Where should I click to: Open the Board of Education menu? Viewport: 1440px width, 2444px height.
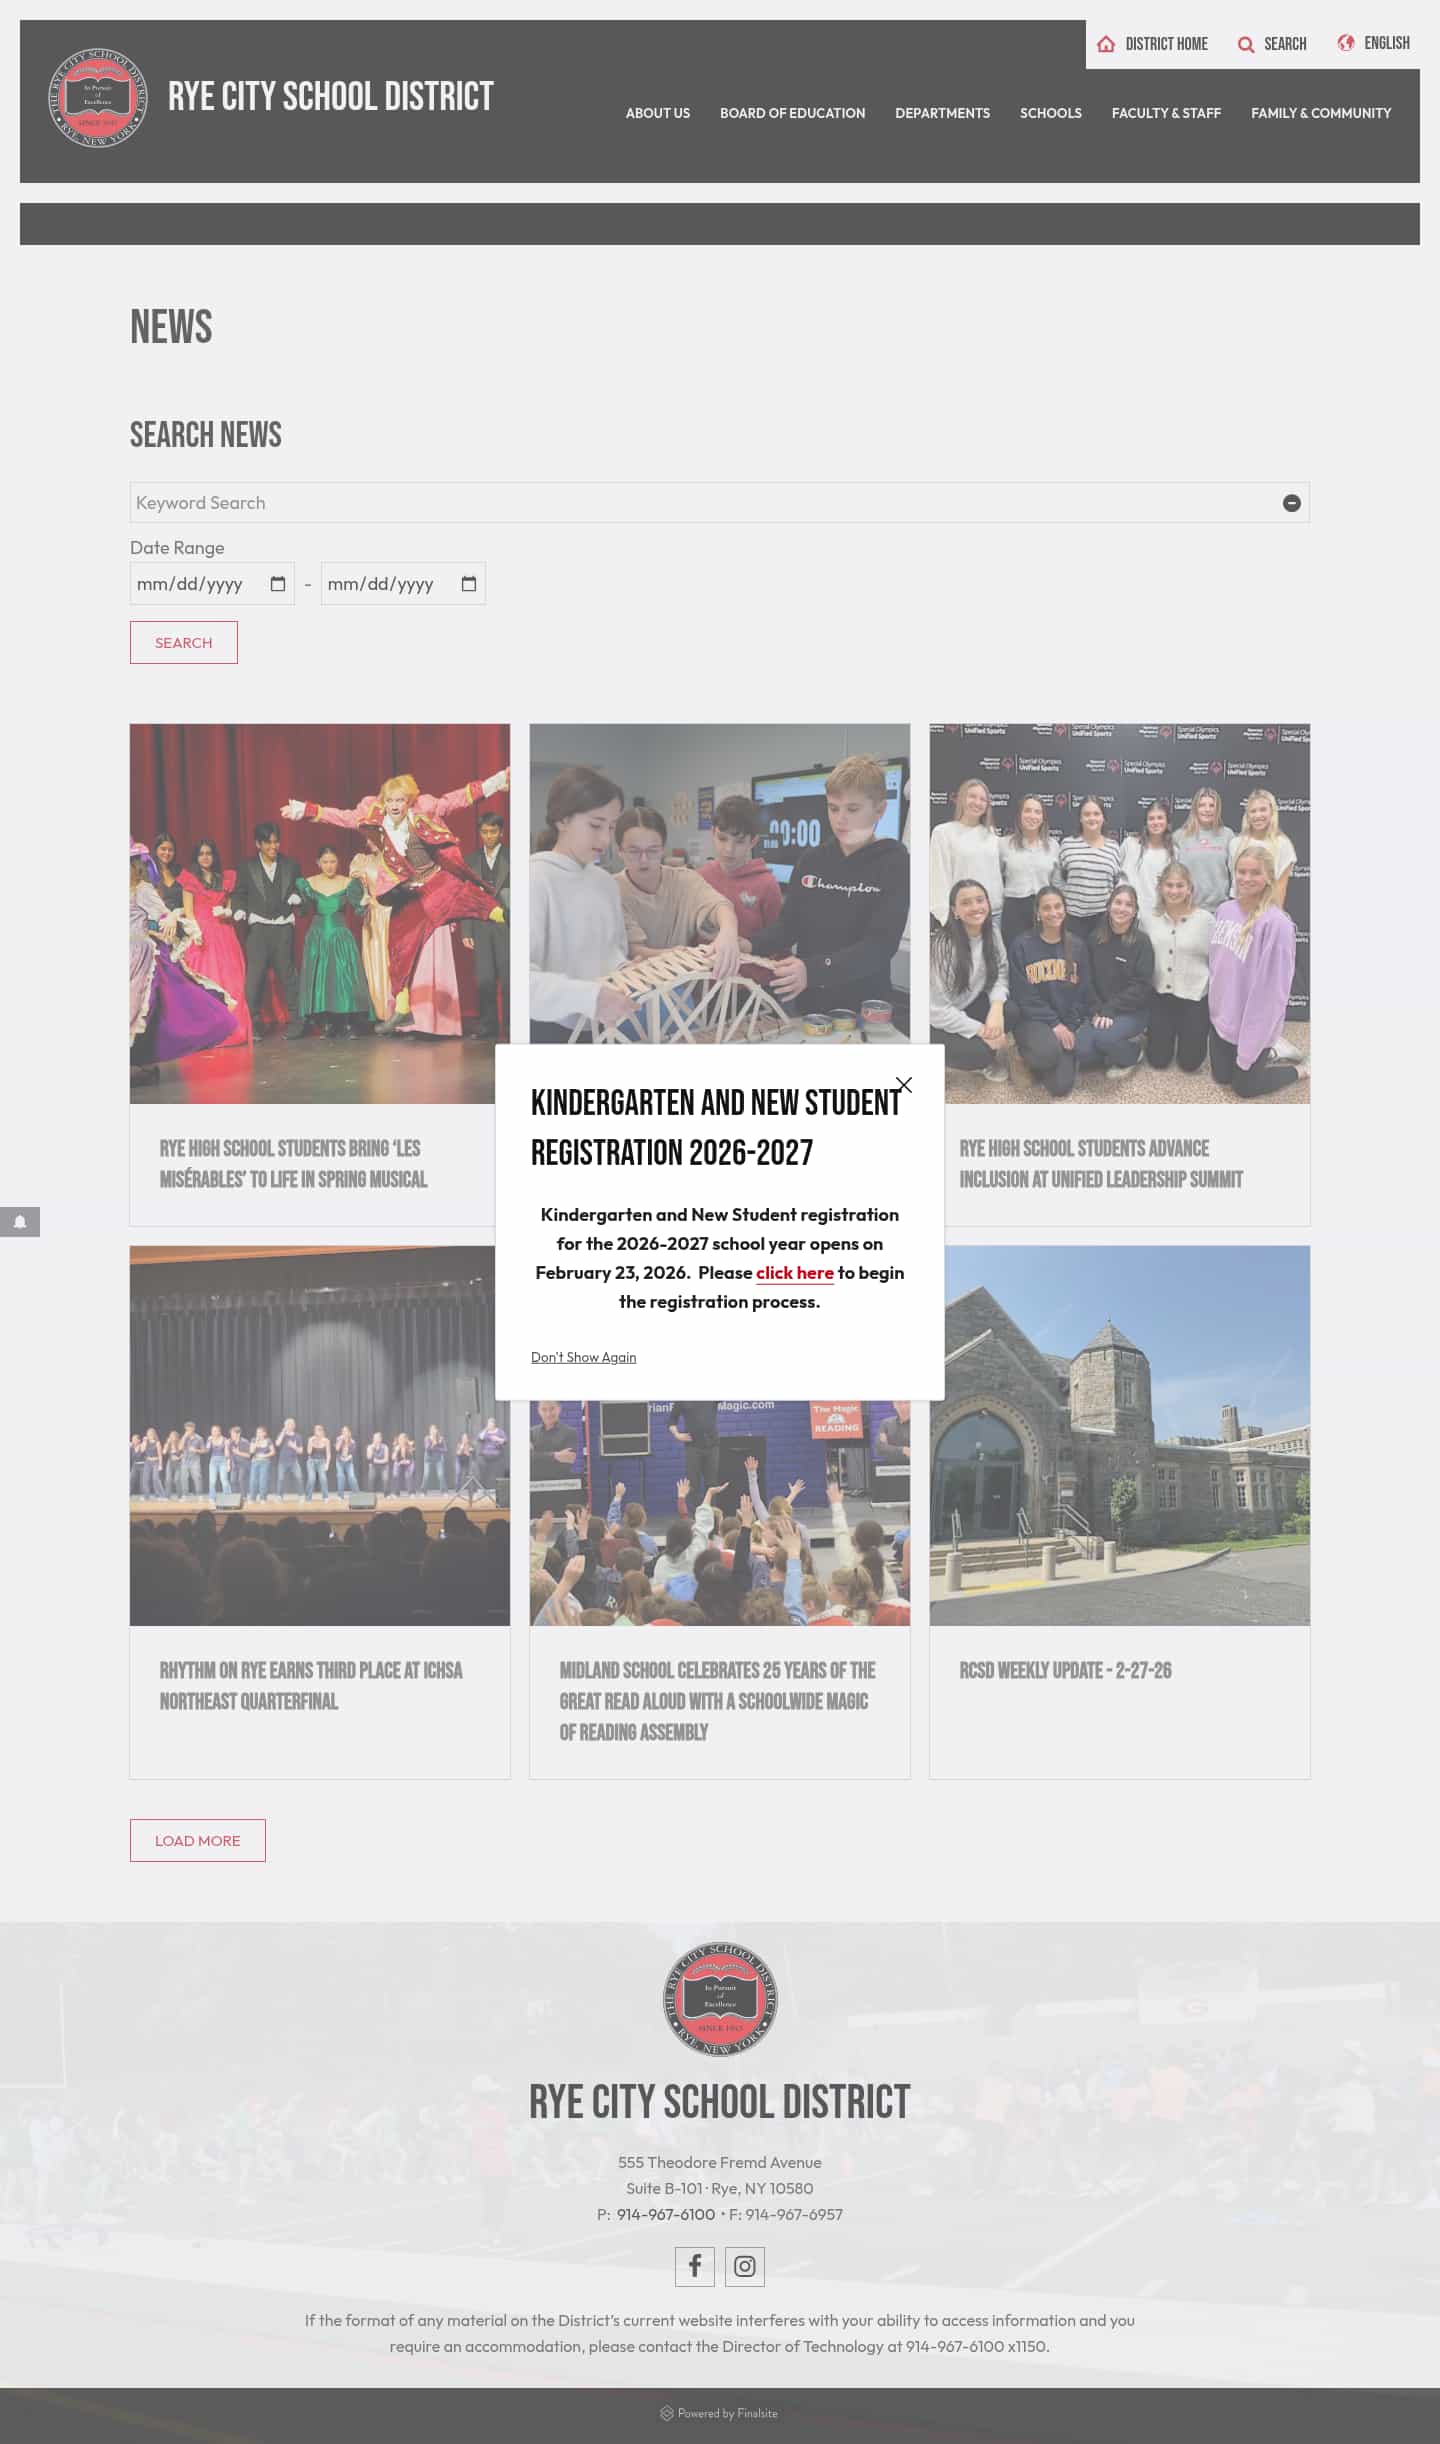[793, 113]
